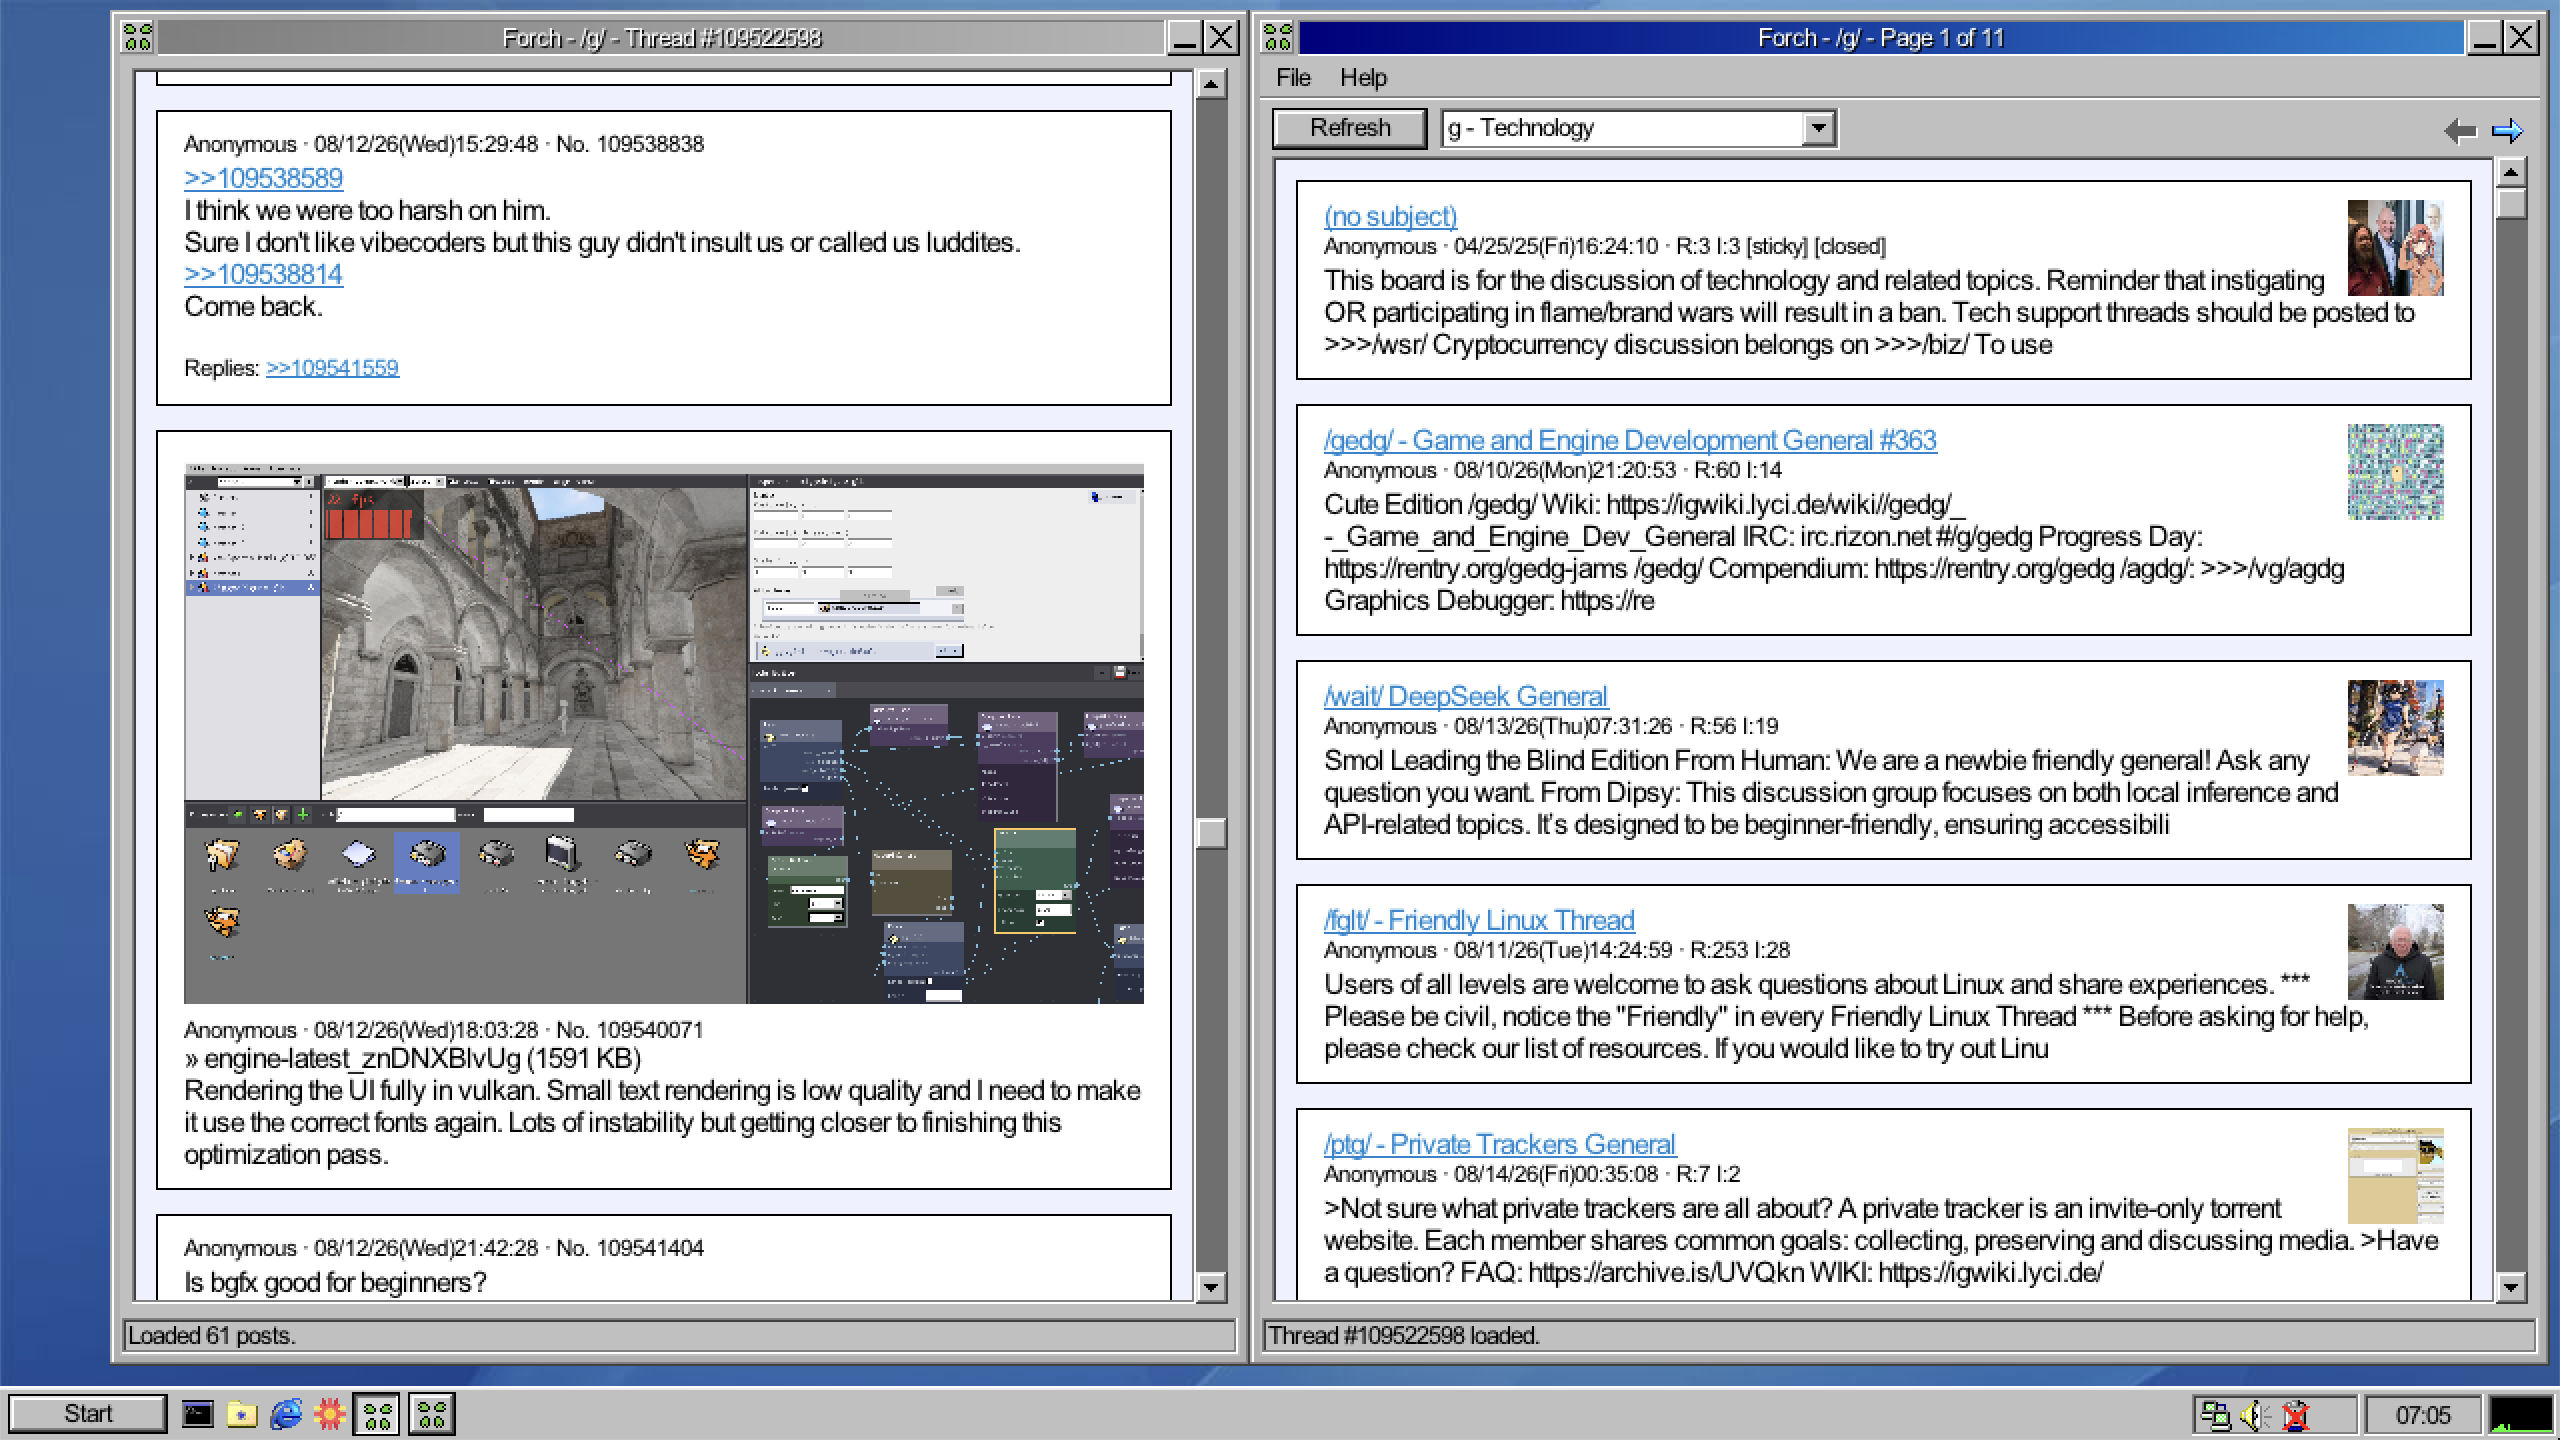
Task: Open the (no subject) sticky thread link
Action: click(1390, 216)
